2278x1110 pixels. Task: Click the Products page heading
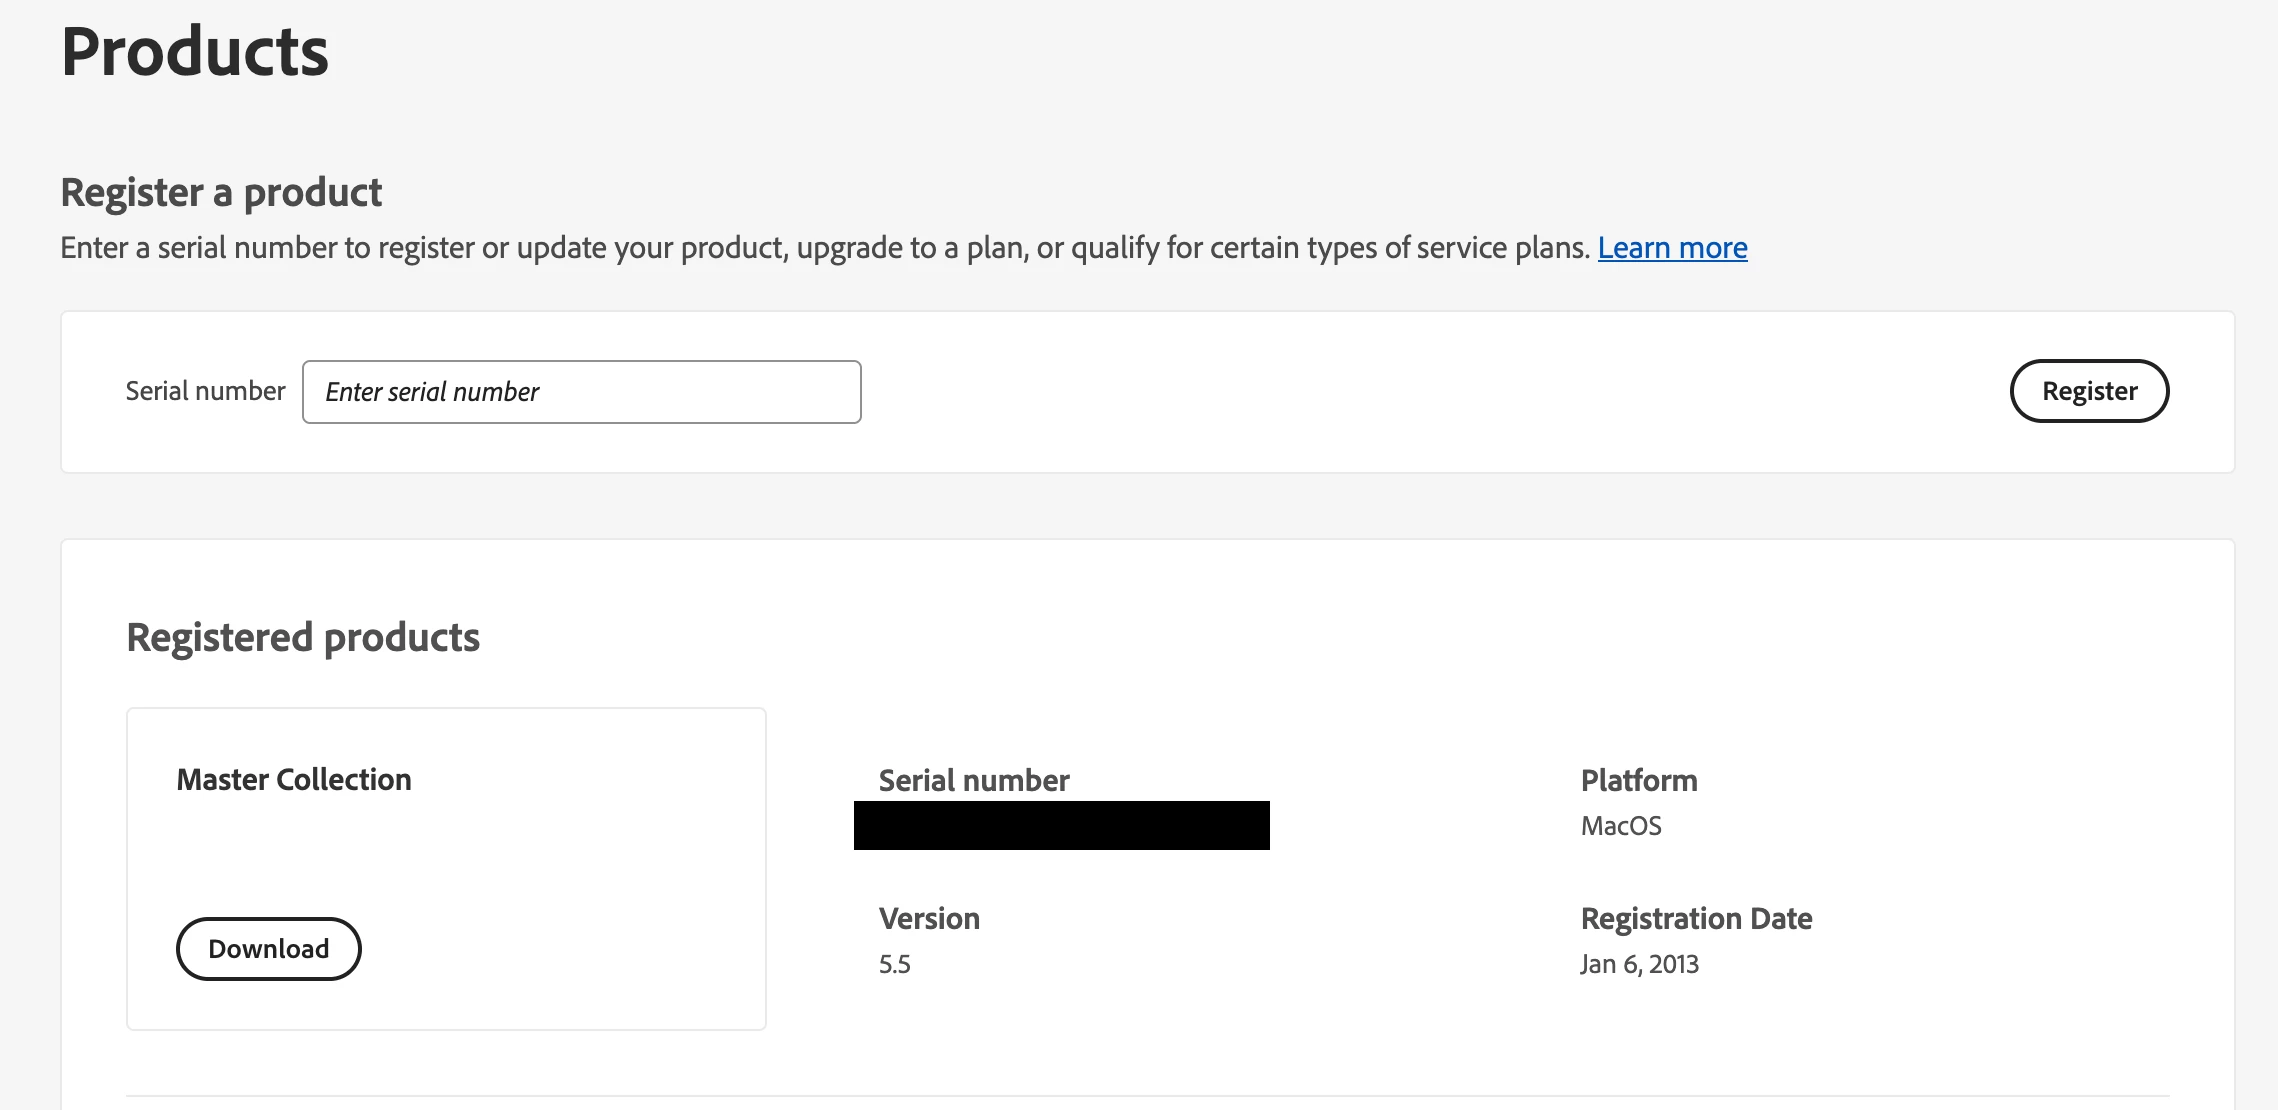pyautogui.click(x=195, y=52)
